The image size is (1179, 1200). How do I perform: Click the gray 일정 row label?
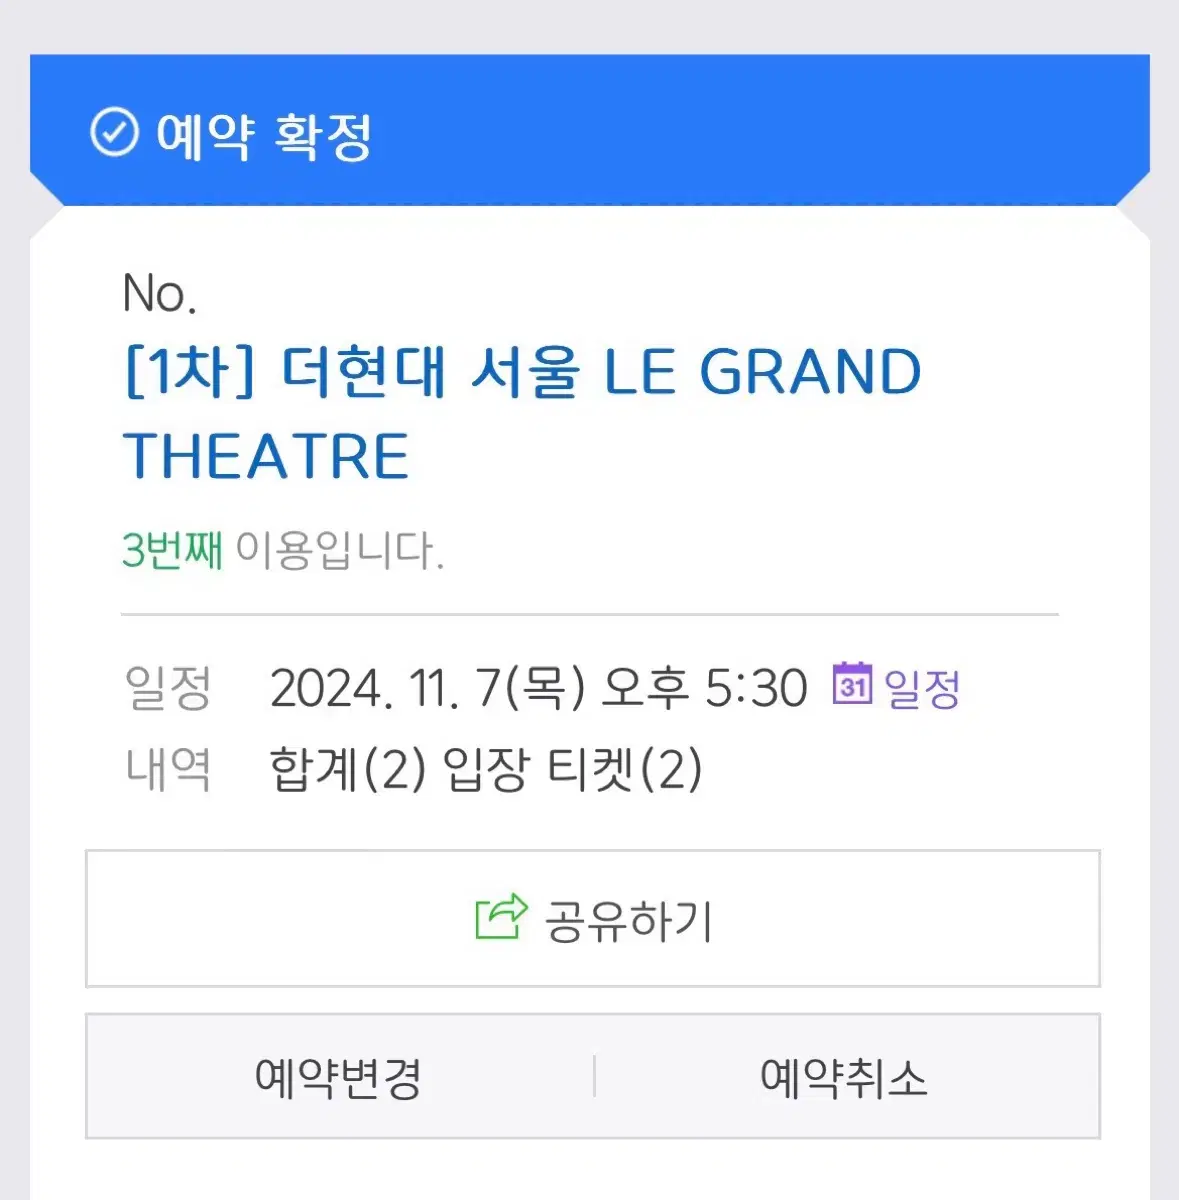[168, 688]
